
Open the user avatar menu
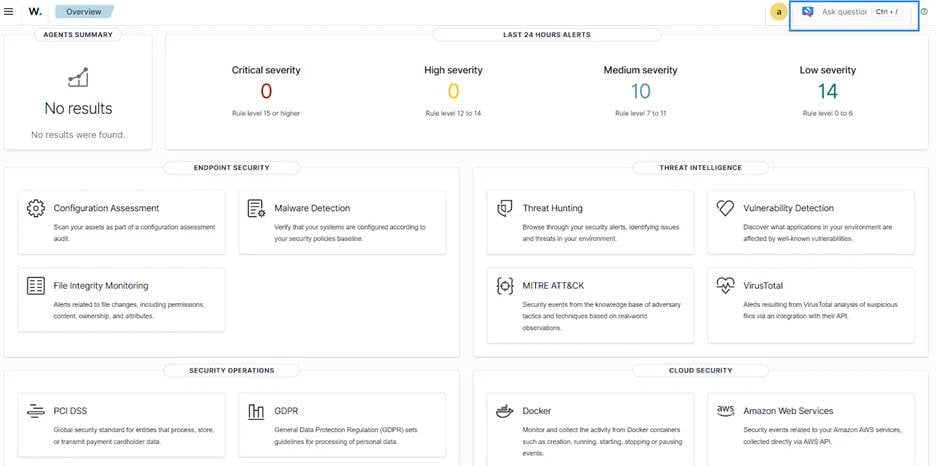(778, 12)
